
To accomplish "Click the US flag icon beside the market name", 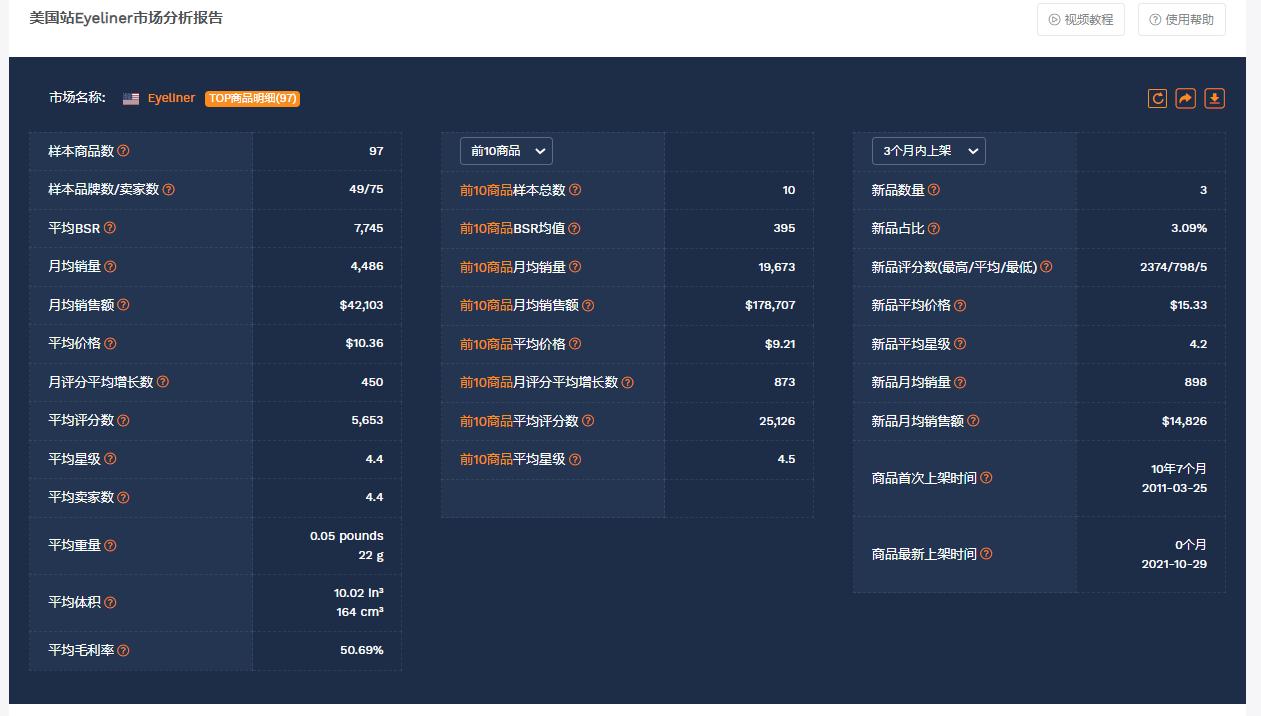I will pyautogui.click(x=130, y=98).
